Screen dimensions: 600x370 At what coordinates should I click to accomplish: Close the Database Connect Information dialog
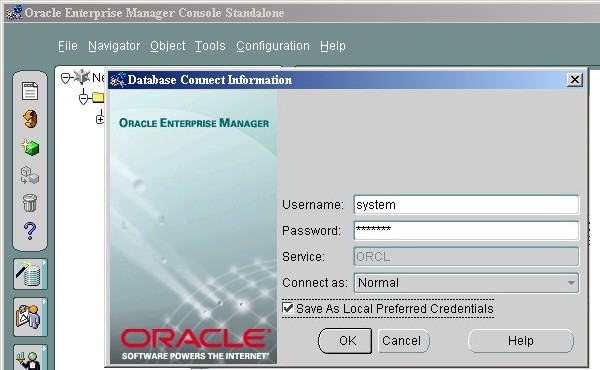[x=575, y=80]
